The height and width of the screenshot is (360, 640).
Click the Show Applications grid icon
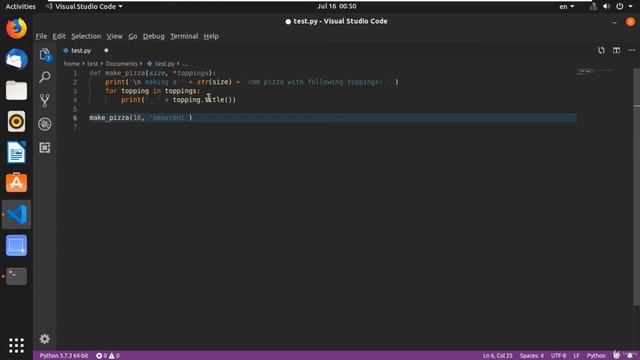[x=16, y=345]
